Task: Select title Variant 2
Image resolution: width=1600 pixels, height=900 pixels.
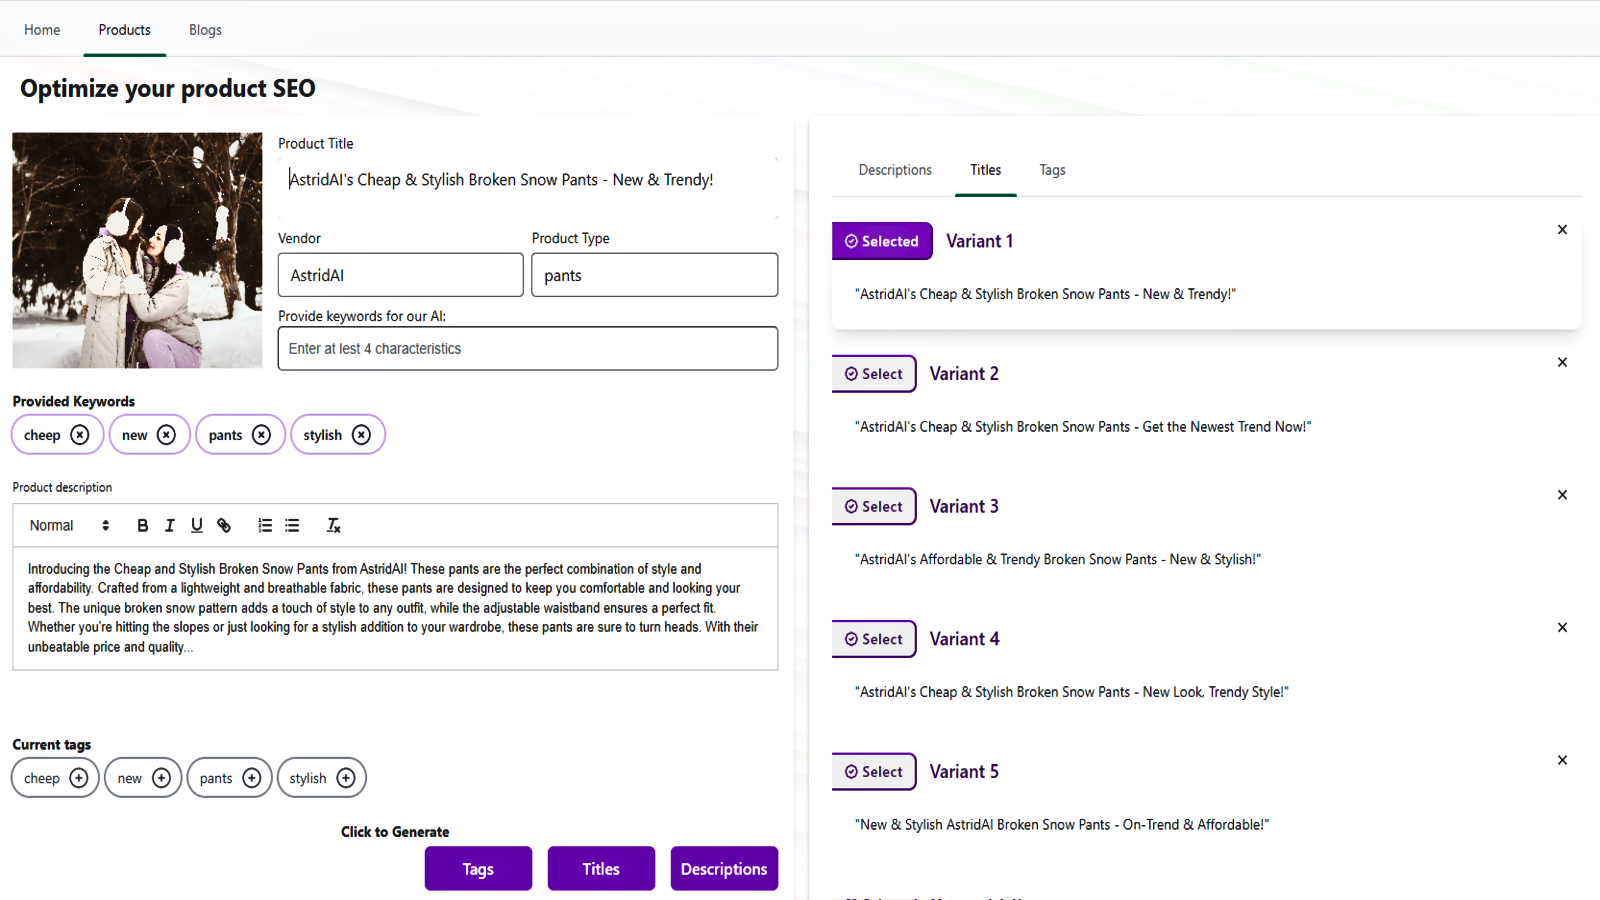Action: pos(874,374)
